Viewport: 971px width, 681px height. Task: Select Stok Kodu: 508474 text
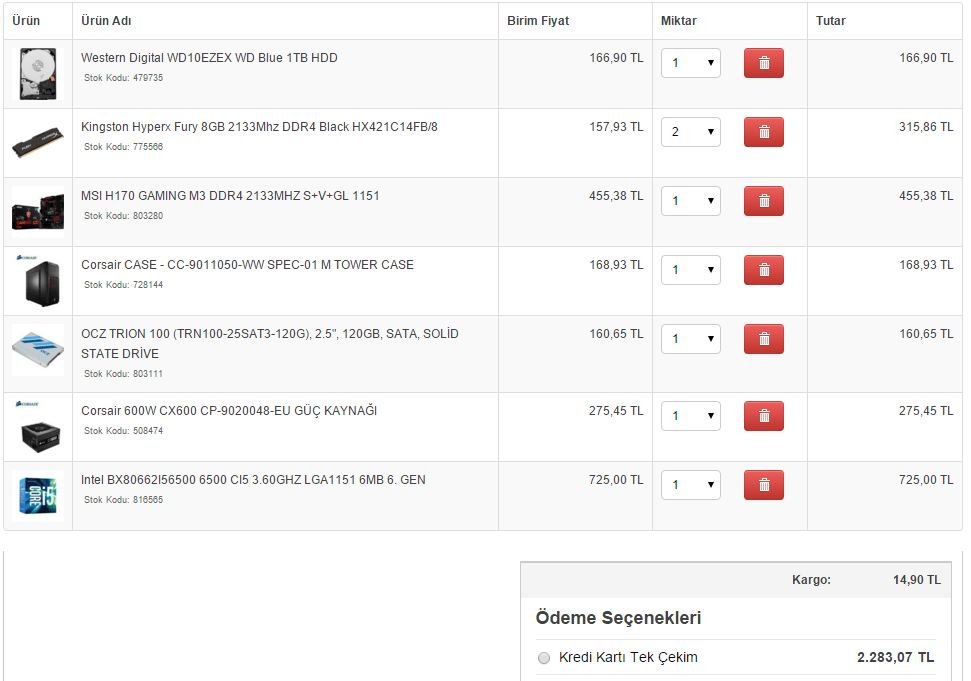coord(124,431)
